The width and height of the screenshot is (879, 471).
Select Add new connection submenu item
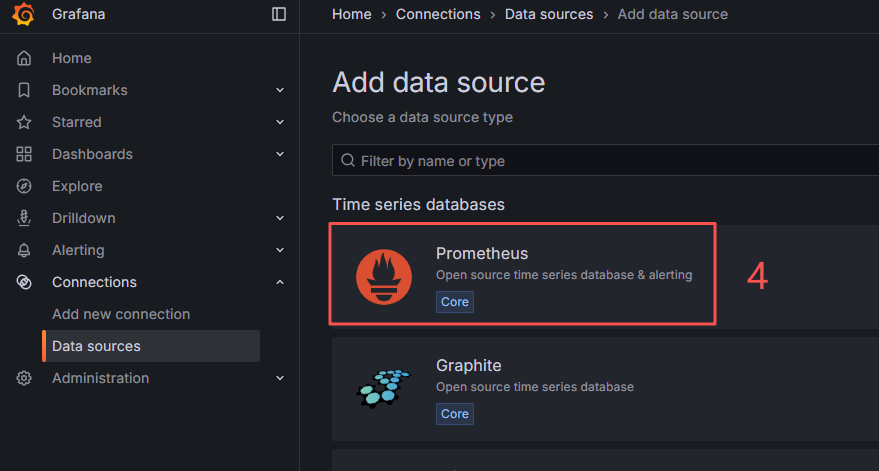pyautogui.click(x=121, y=314)
